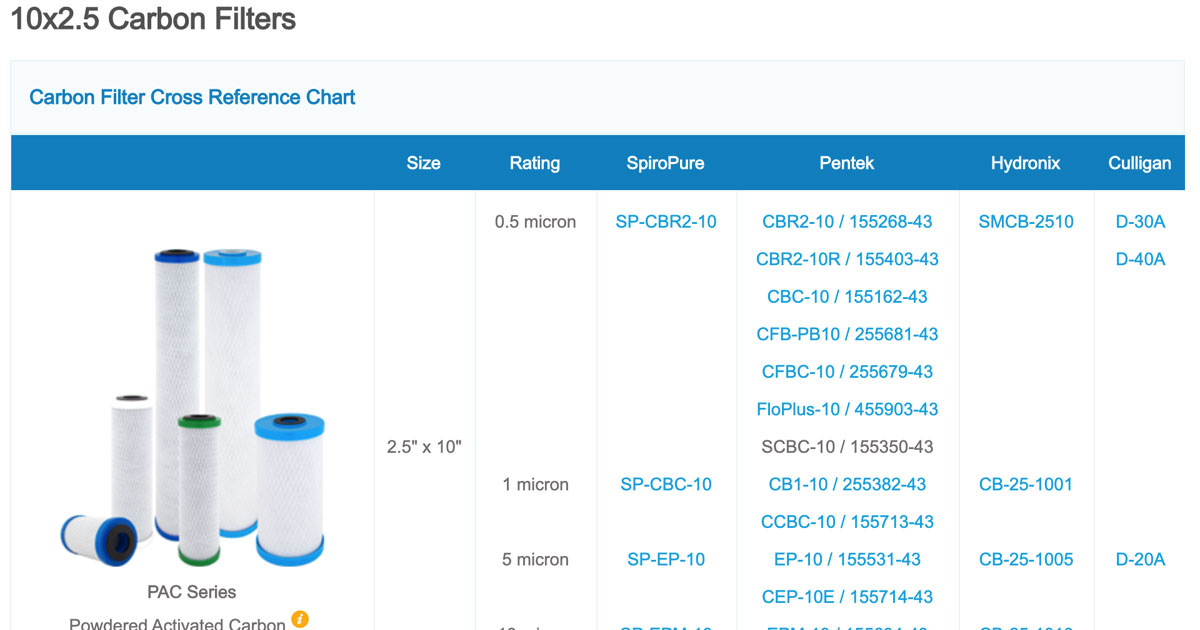Select the 0.5 micron rating cell
Image resolution: width=1200 pixels, height=630 pixels.
536,222
